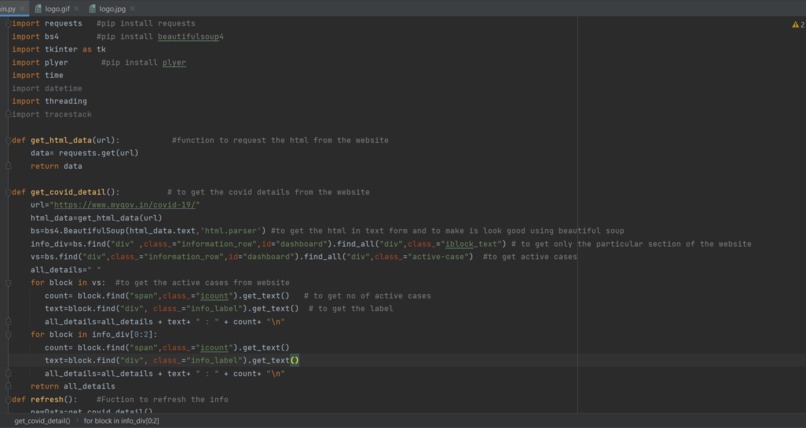Click 'html_data=get_html_data(url)' line
The image size is (806, 428).
pyautogui.click(x=96, y=218)
